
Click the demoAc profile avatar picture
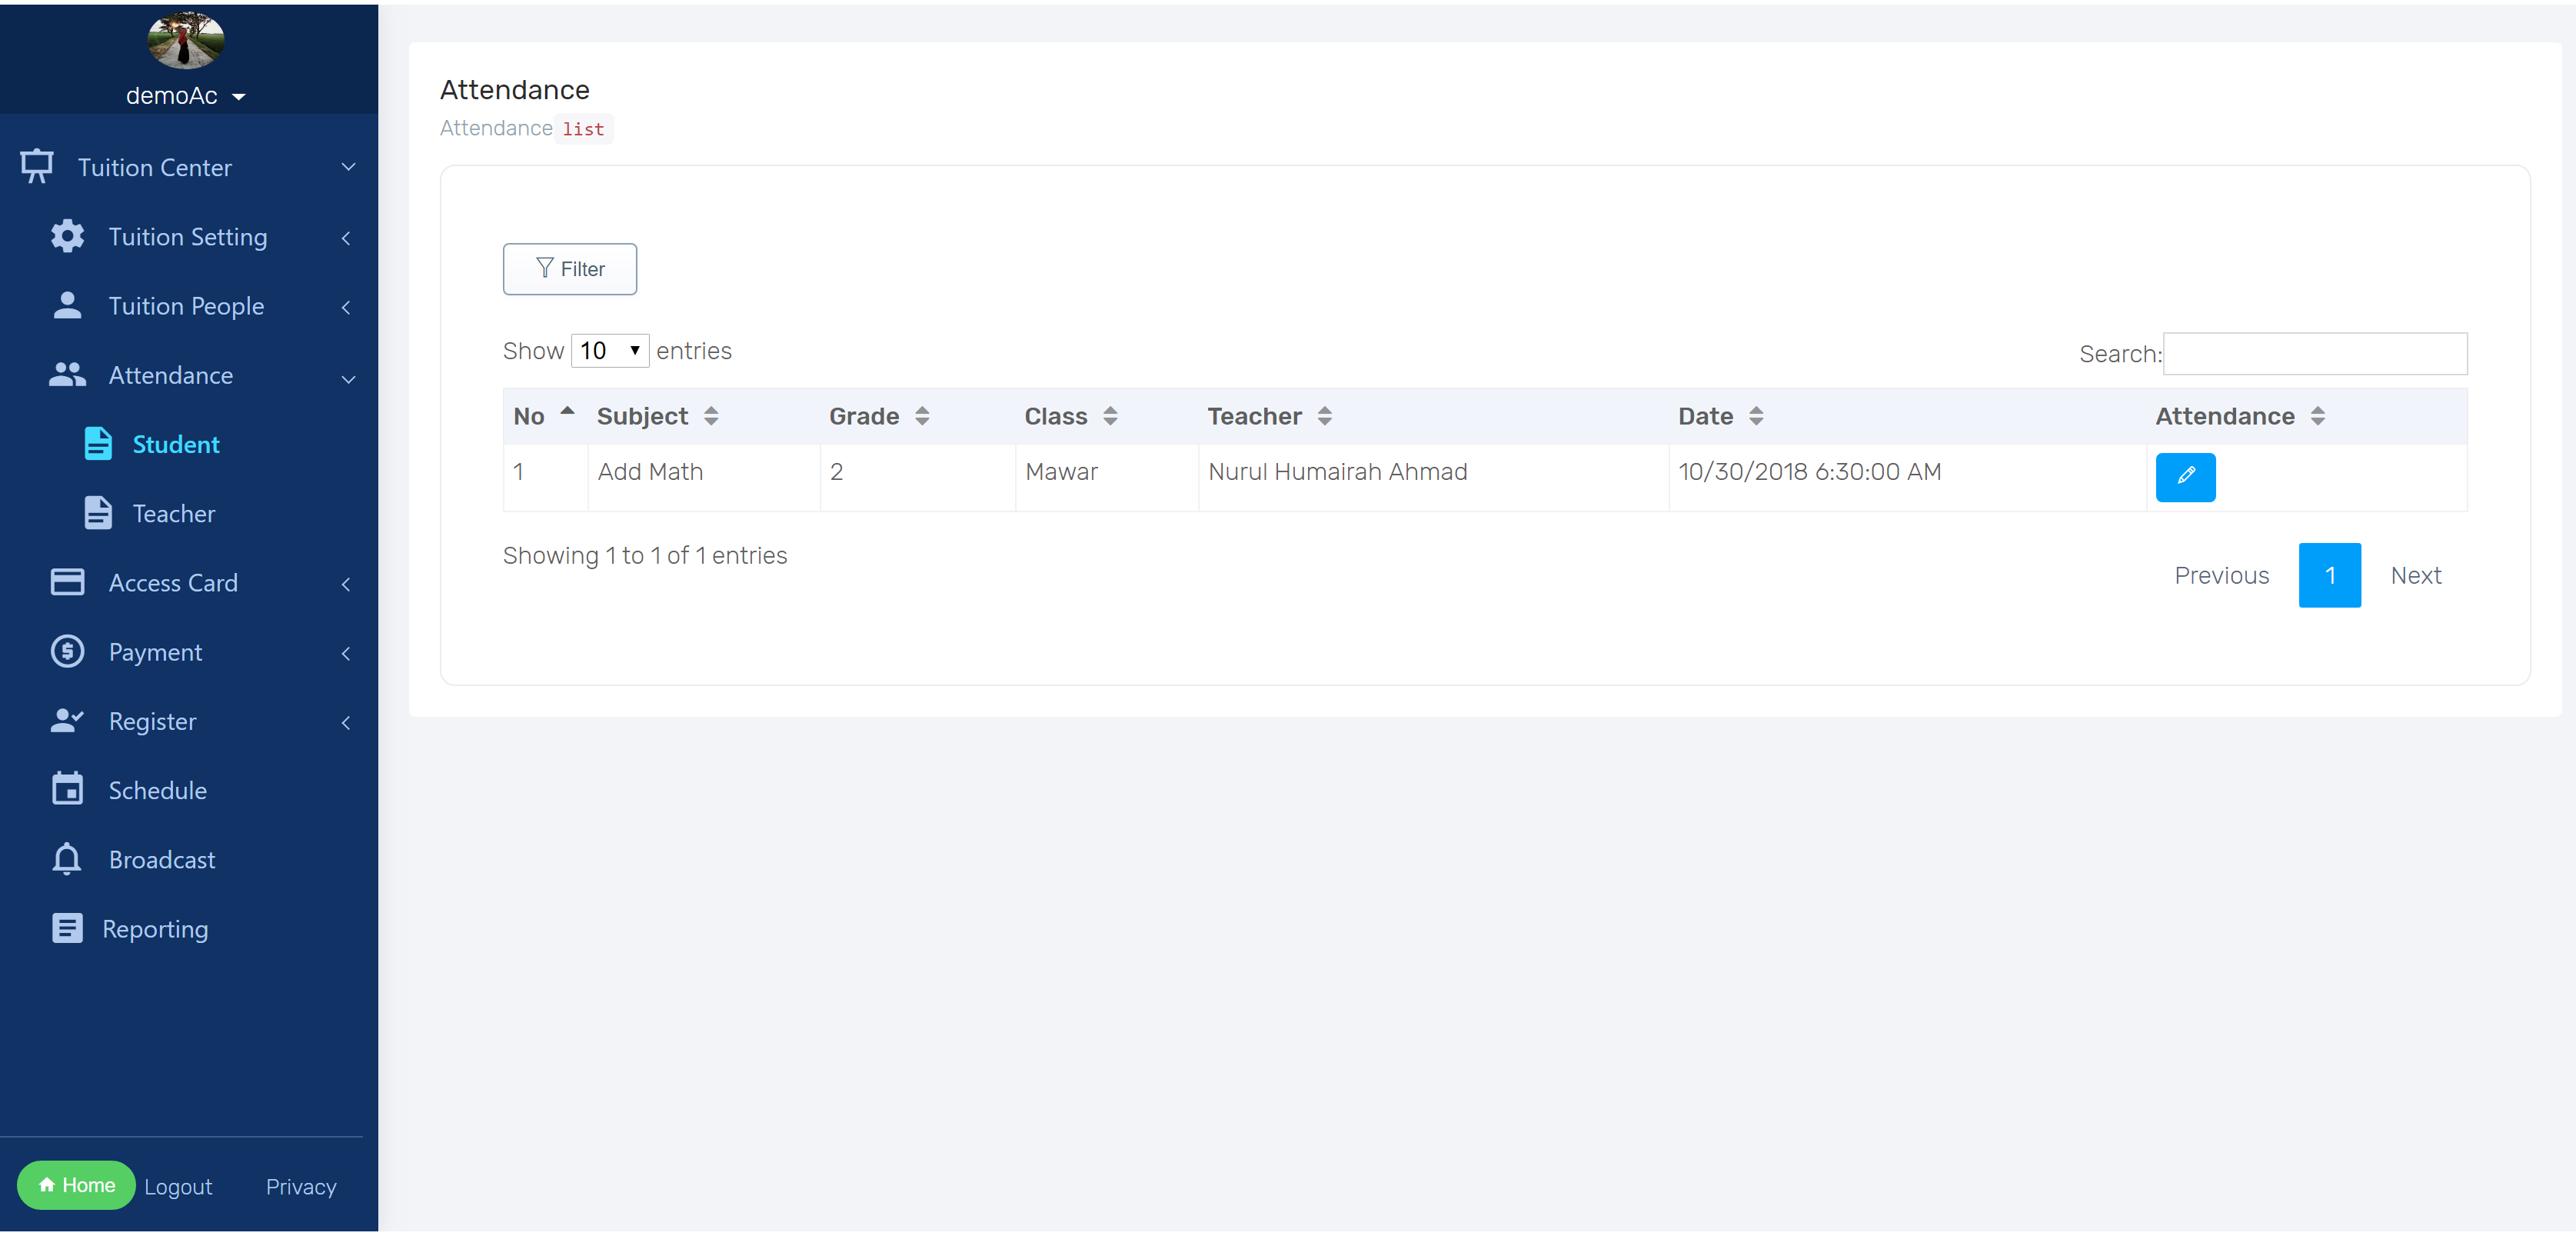(185, 40)
